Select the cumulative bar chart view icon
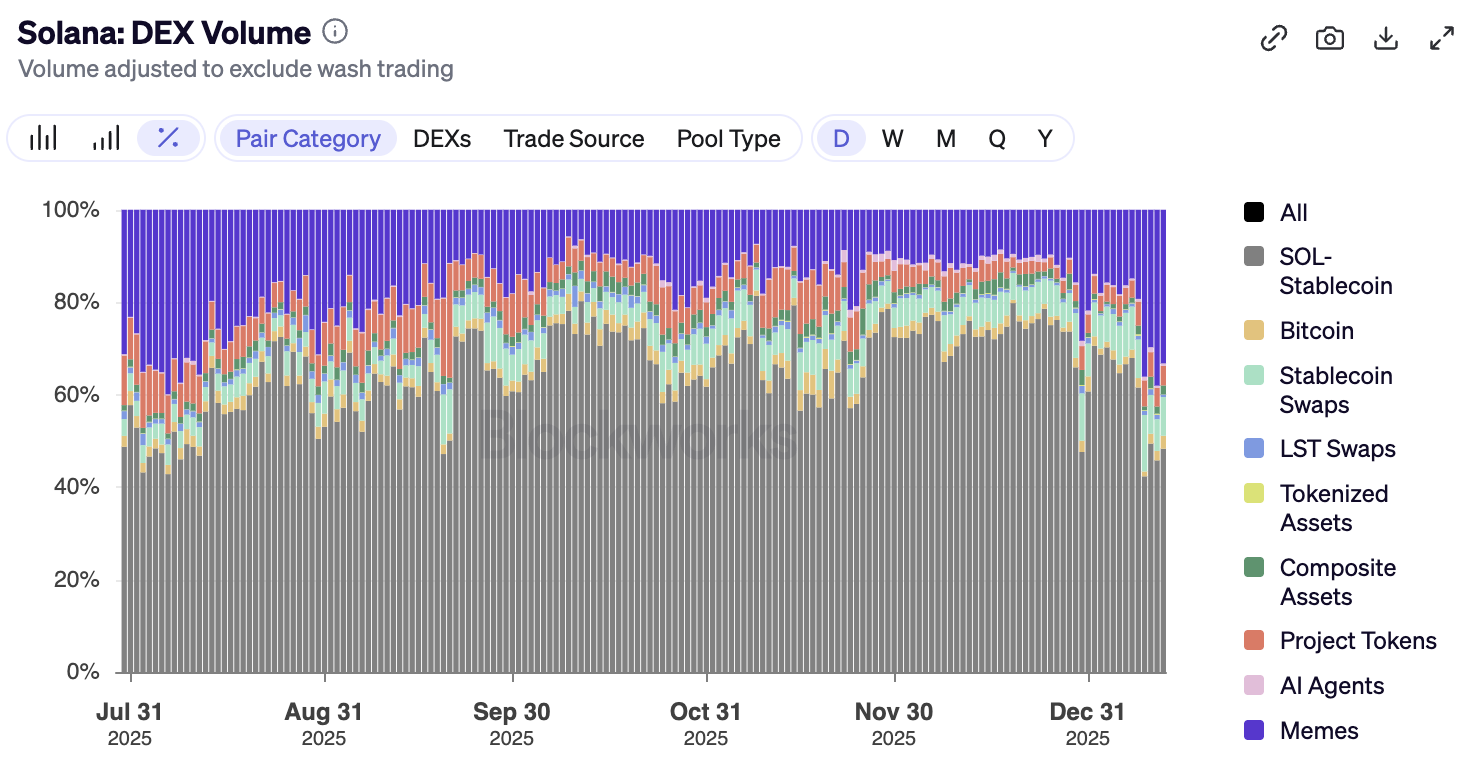Image resolution: width=1478 pixels, height=768 pixels. pos(105,138)
